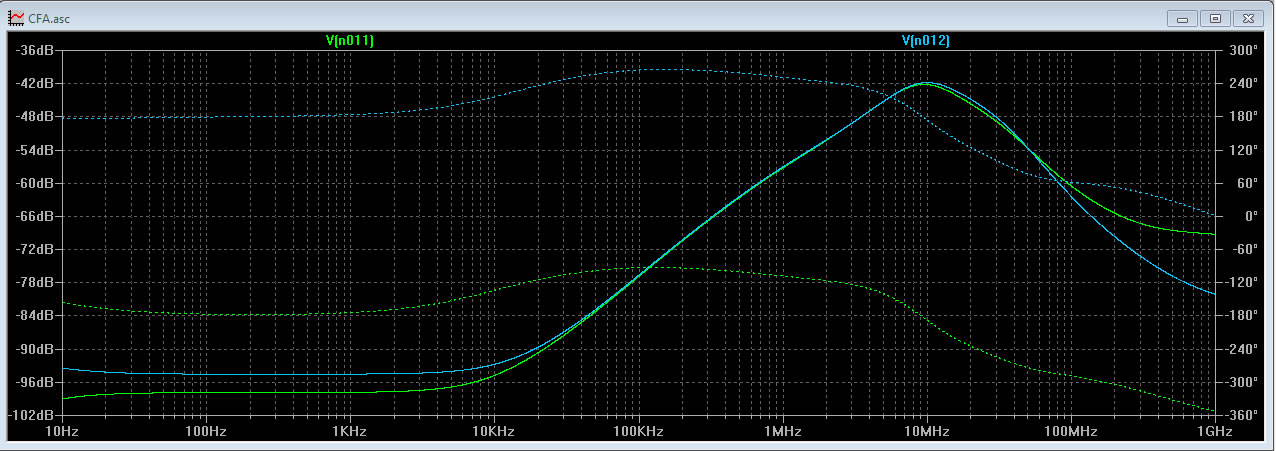Click the 1KHz frequency axis label
The width and height of the screenshot is (1276, 451).
[350, 431]
